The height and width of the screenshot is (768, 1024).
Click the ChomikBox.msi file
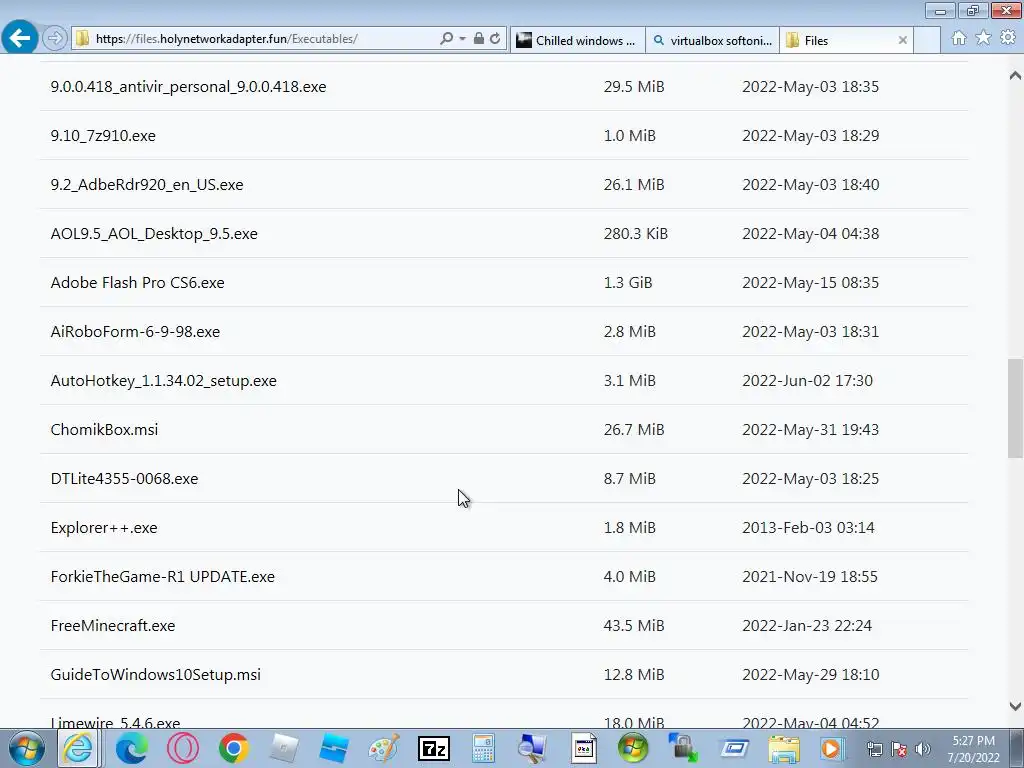[104, 430]
